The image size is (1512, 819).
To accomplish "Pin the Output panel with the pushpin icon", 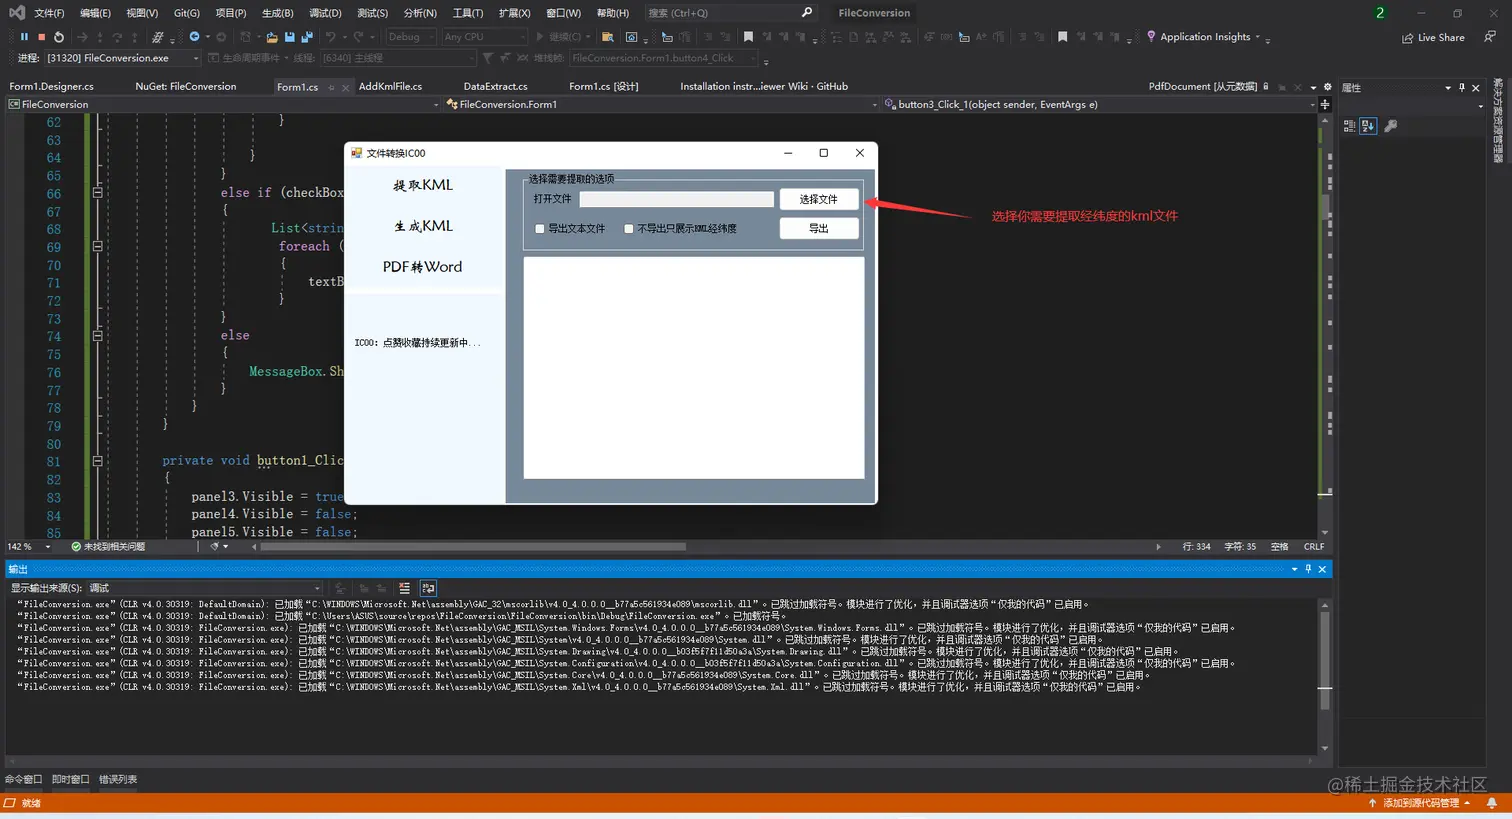I will [1308, 569].
